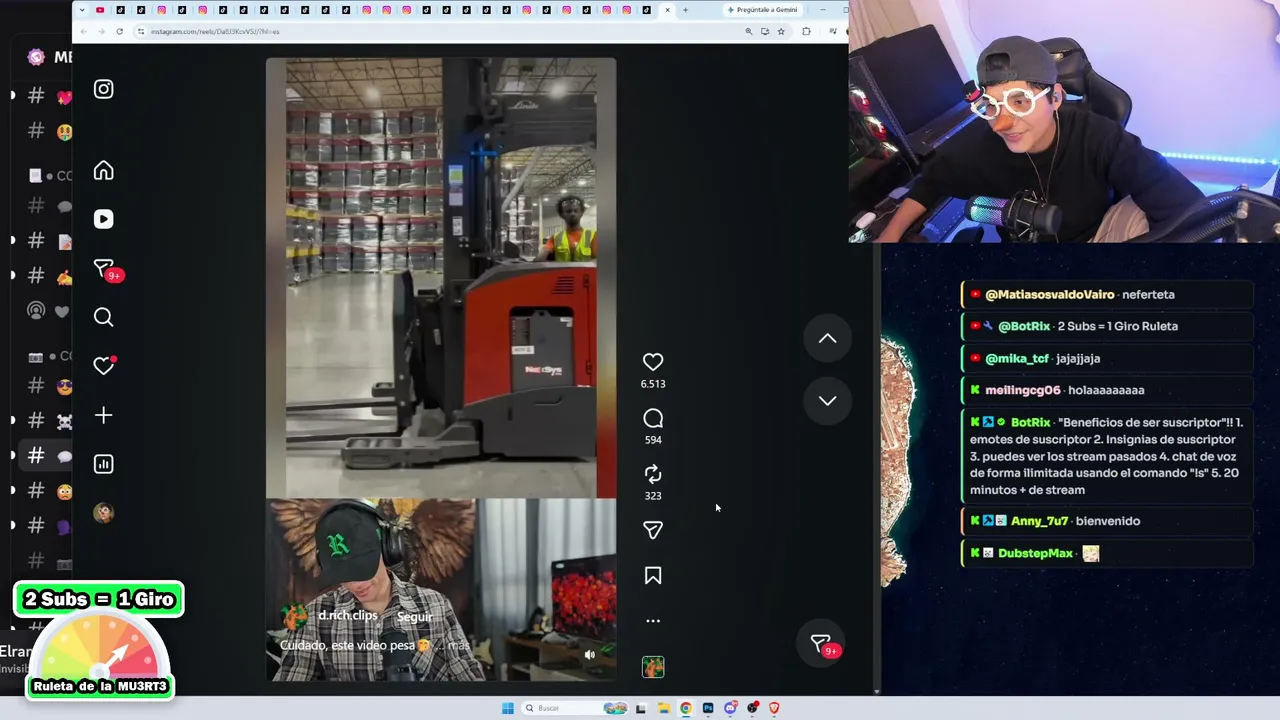Viewport: 1280px width, 720px height.
Task: Open Notifications heart icon in sidebar
Action: (x=104, y=366)
